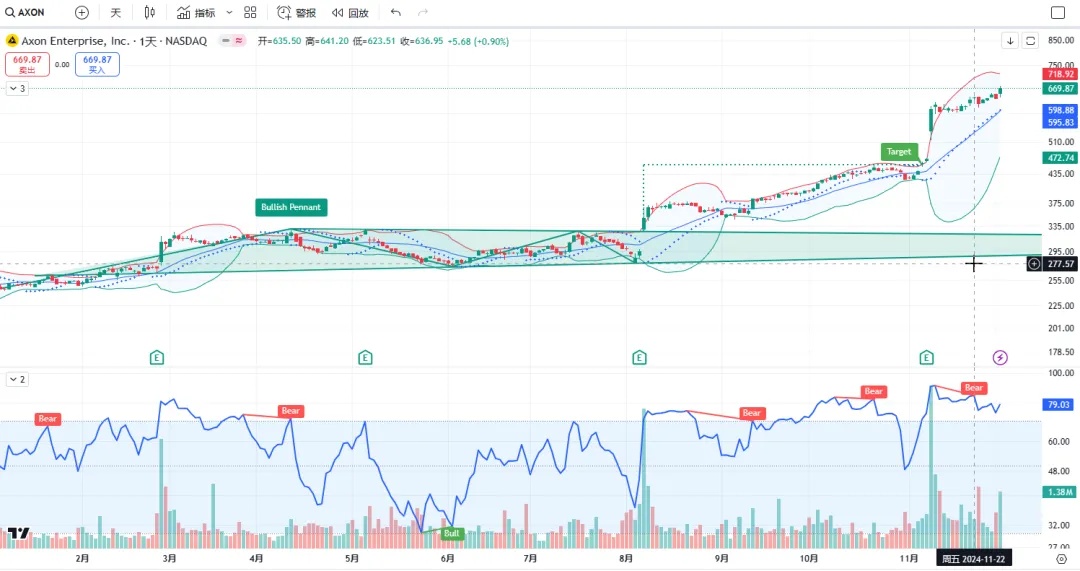Click the undo arrow icon
This screenshot has height=571, width=1080.
(x=396, y=13)
